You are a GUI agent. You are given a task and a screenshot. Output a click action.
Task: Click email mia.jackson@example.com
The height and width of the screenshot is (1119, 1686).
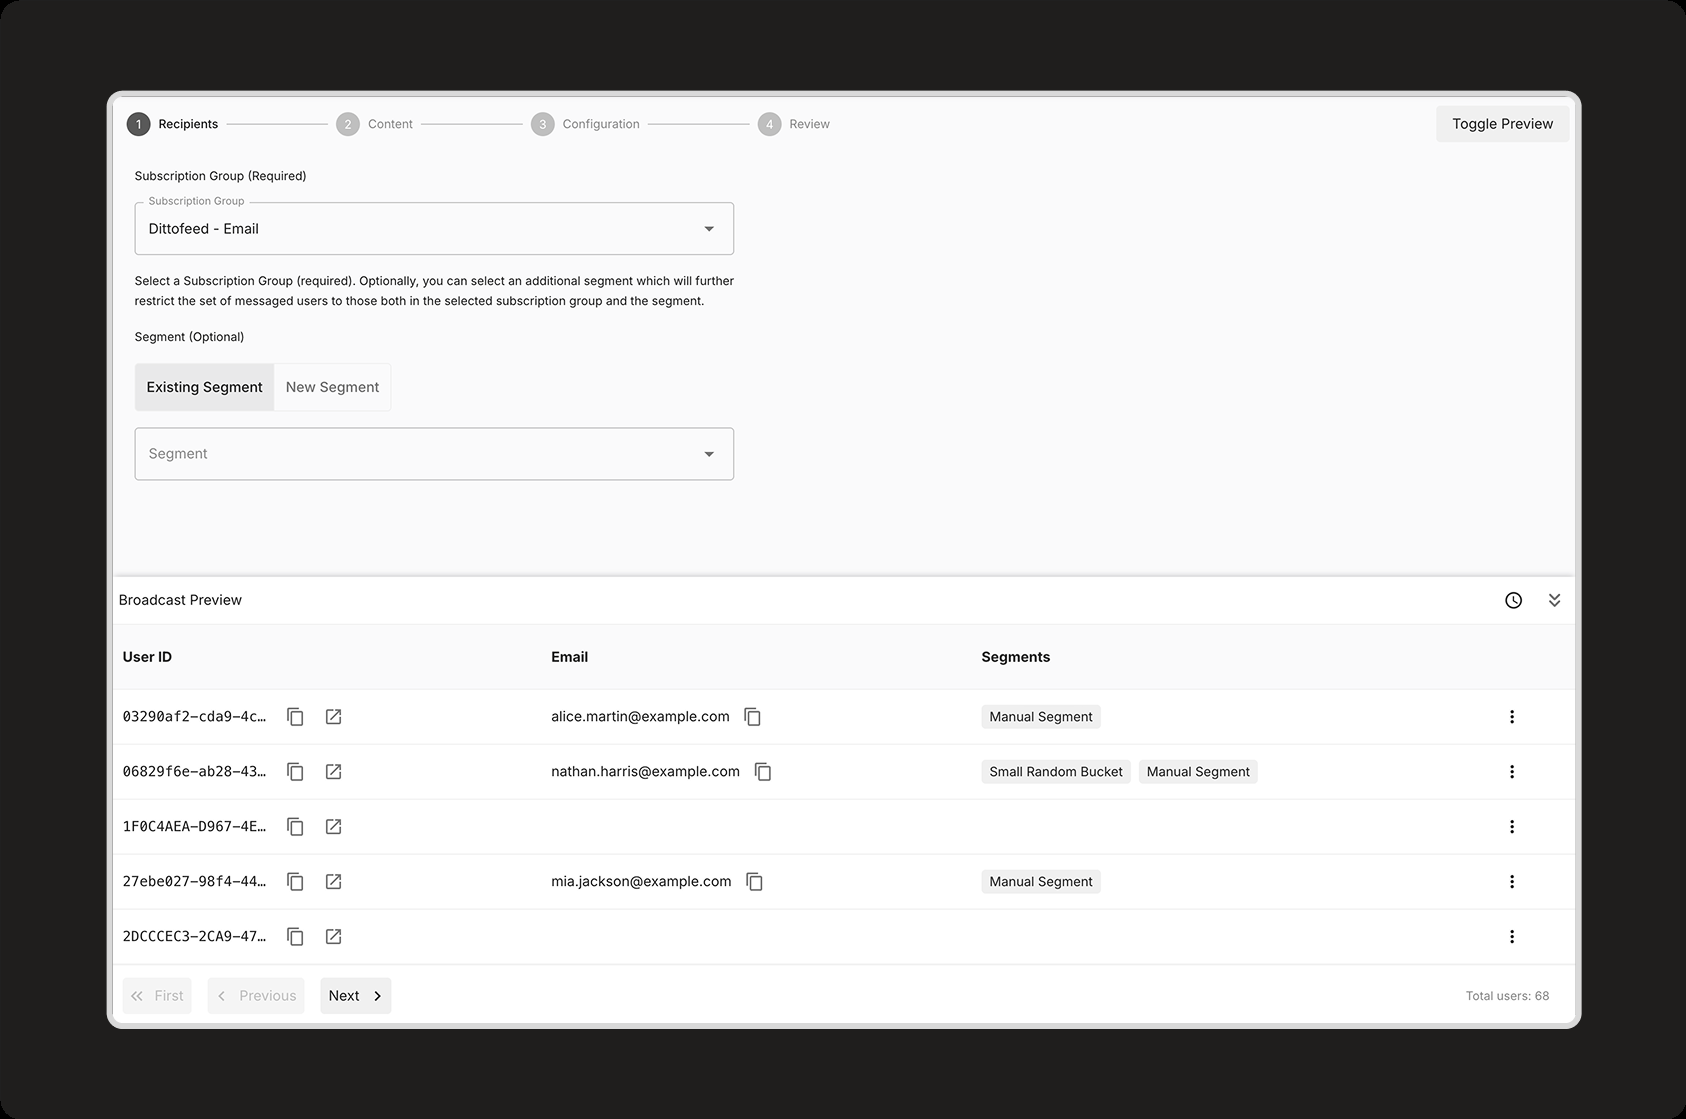642,882
